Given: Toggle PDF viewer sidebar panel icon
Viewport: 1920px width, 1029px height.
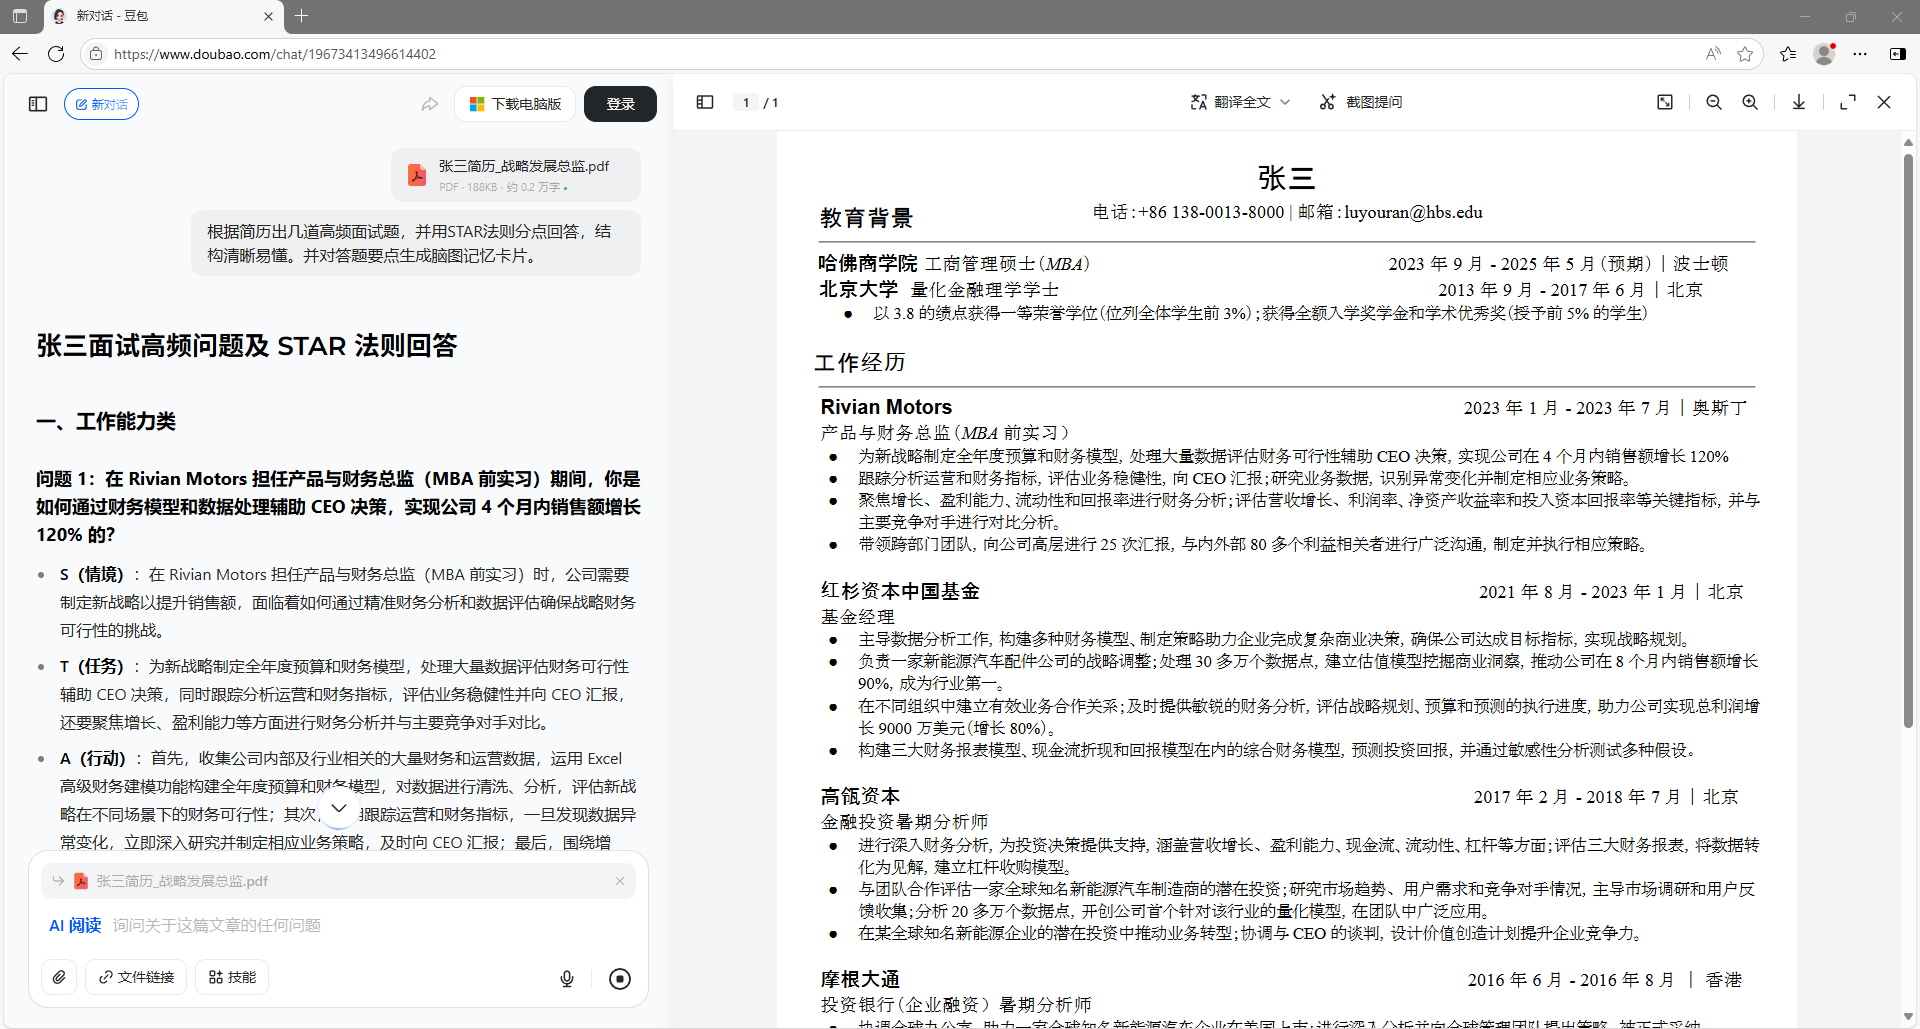Looking at the screenshot, I should pyautogui.click(x=705, y=102).
